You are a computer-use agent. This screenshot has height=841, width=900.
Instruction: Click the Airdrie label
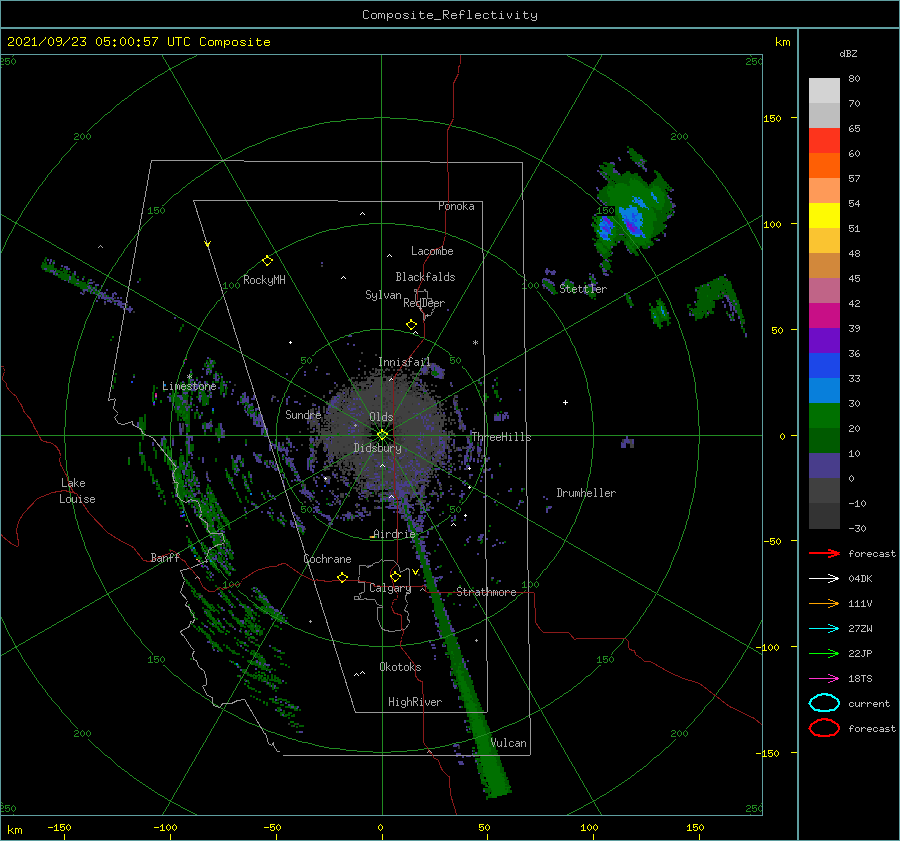394,534
